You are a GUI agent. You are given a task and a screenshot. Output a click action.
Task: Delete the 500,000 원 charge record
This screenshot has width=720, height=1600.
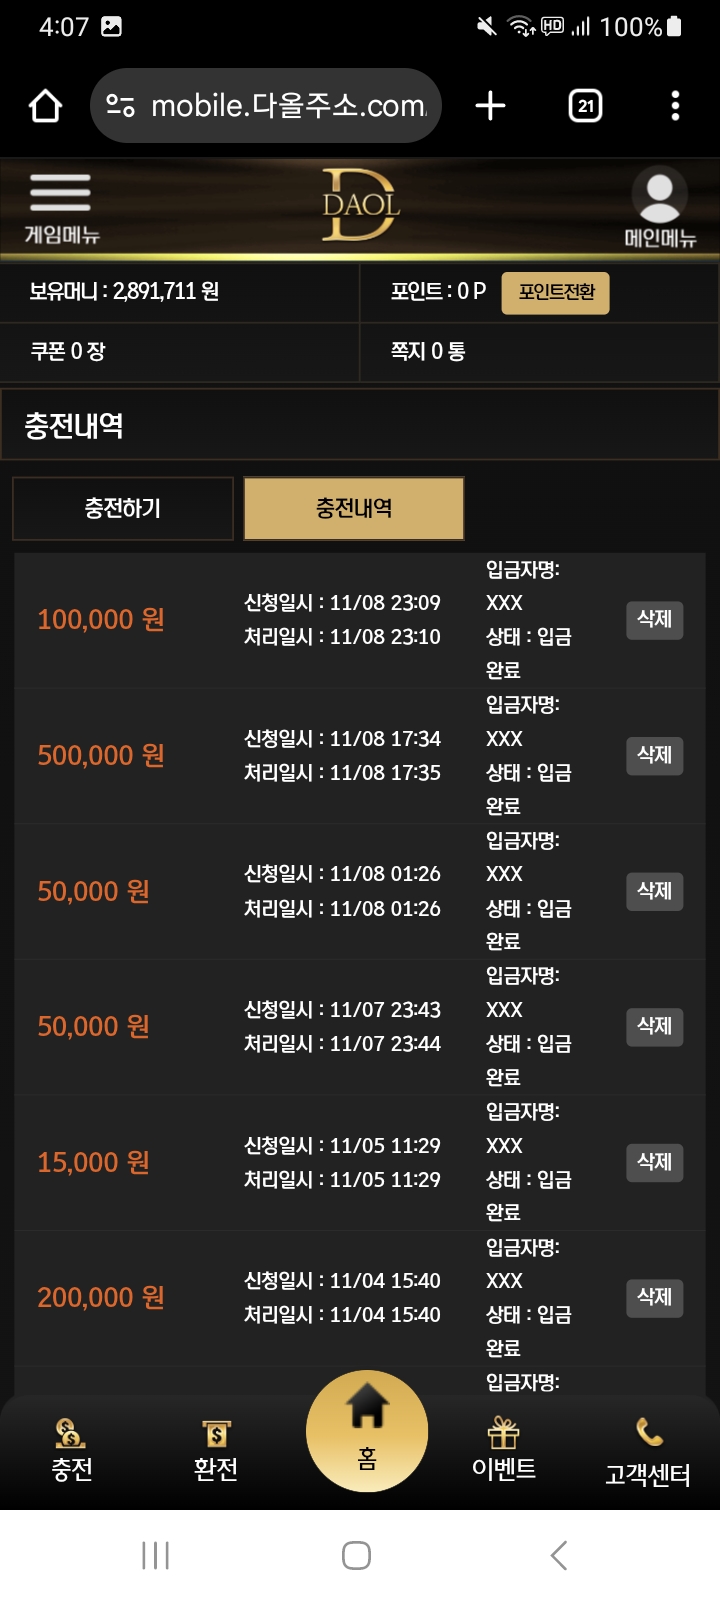click(x=654, y=755)
